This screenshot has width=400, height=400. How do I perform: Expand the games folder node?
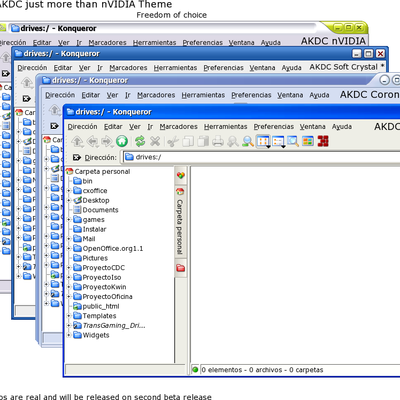click(x=69, y=220)
